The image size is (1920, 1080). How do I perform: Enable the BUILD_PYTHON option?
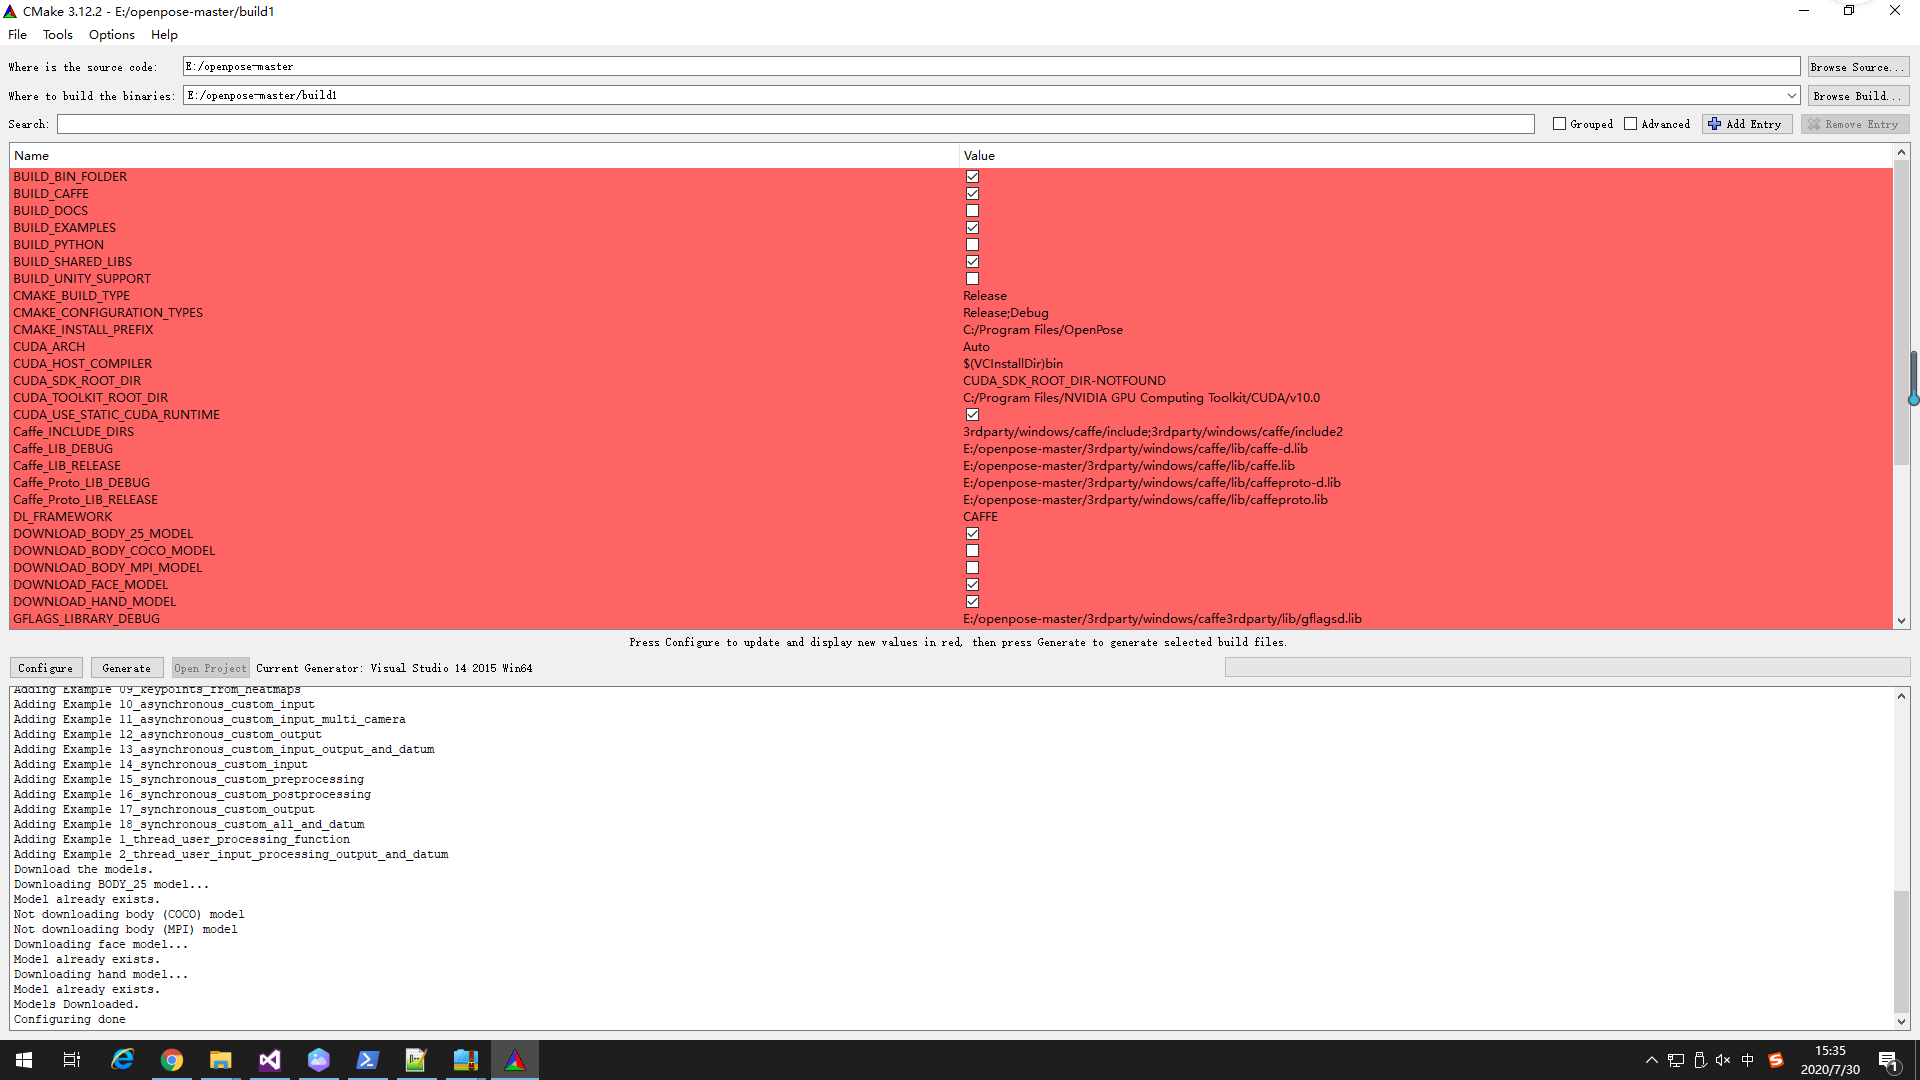tap(971, 244)
